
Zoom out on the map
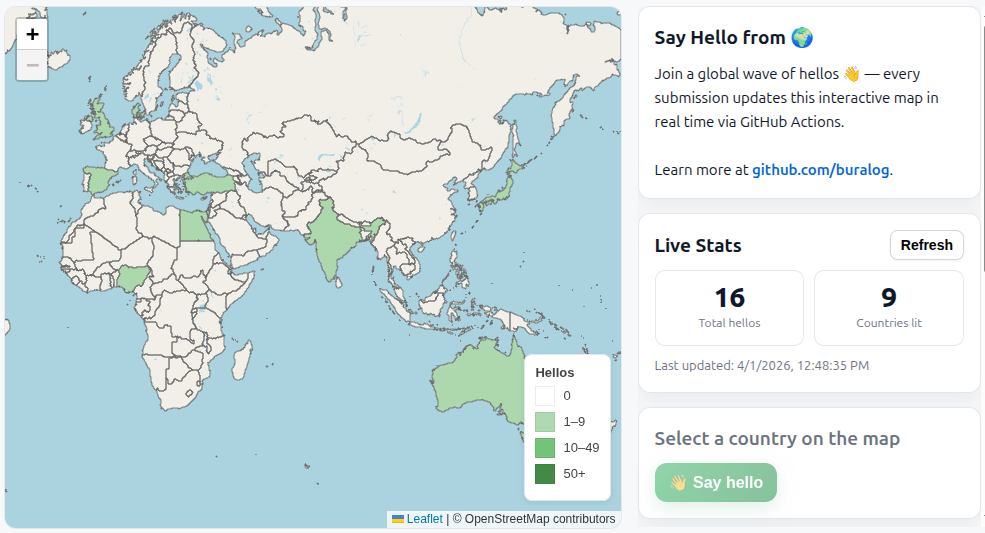click(32, 65)
